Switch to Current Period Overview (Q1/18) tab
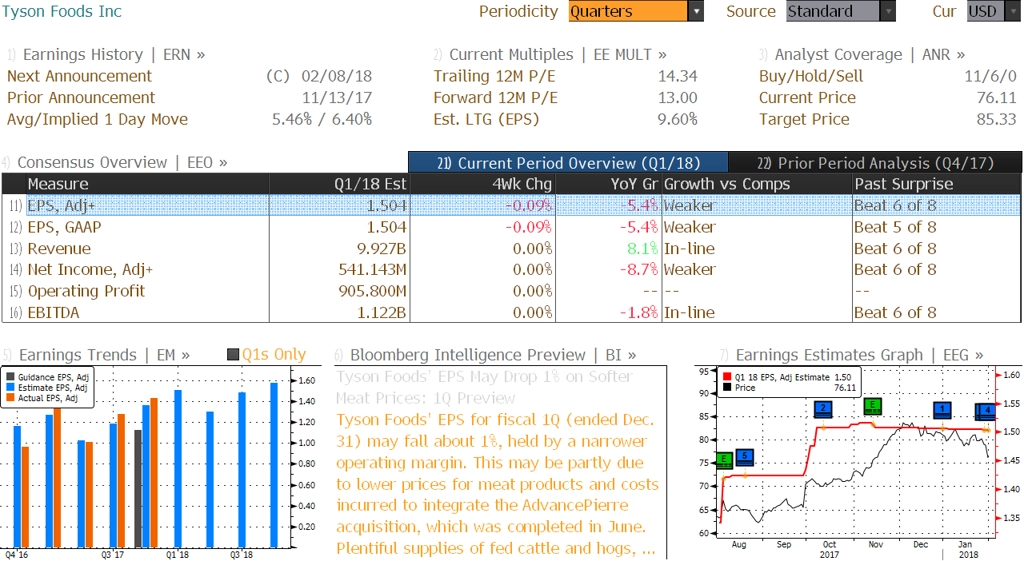This screenshot has width=1024, height=561. pos(568,163)
